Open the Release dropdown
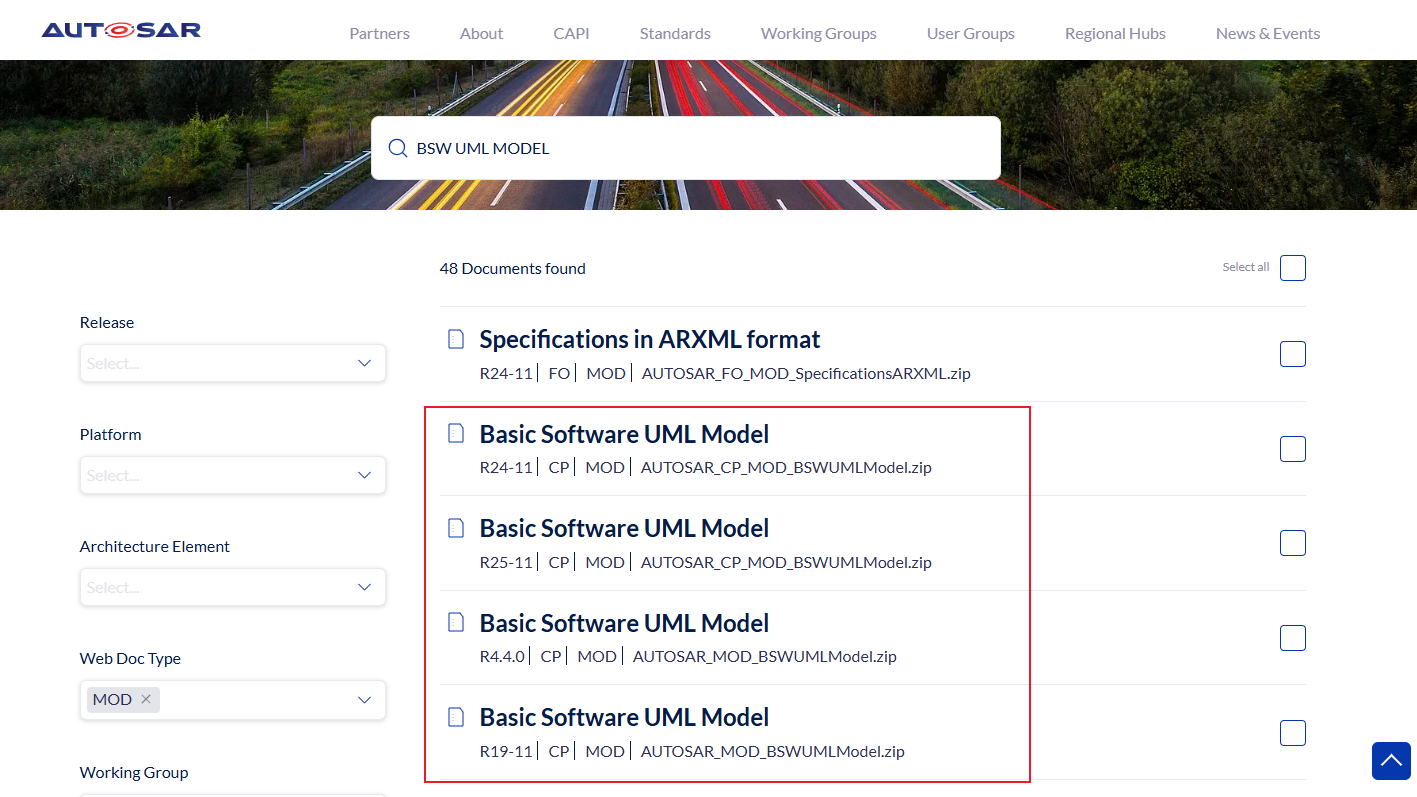 tap(233, 363)
